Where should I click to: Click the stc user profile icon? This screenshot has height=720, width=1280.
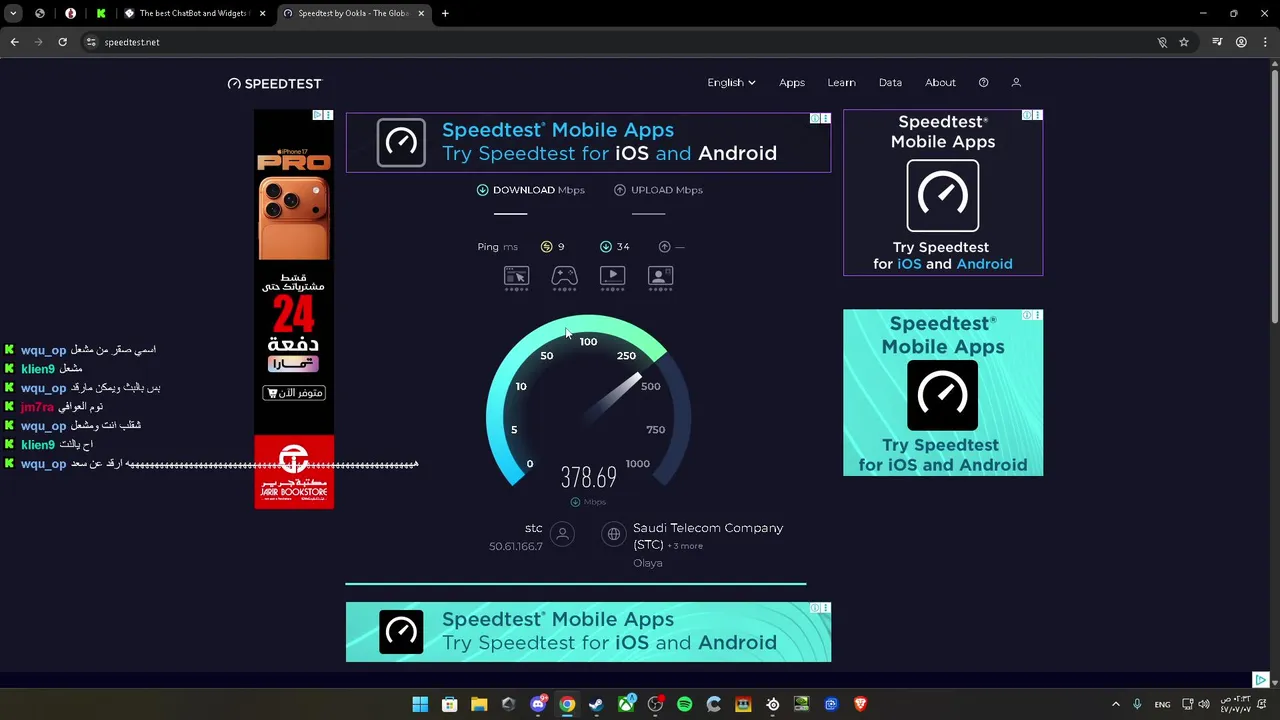562,535
